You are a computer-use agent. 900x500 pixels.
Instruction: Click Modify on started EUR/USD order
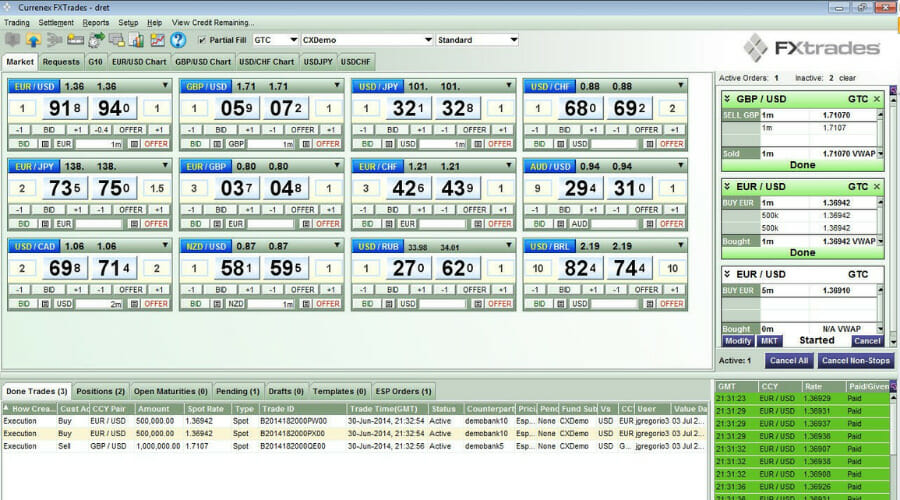coord(738,341)
